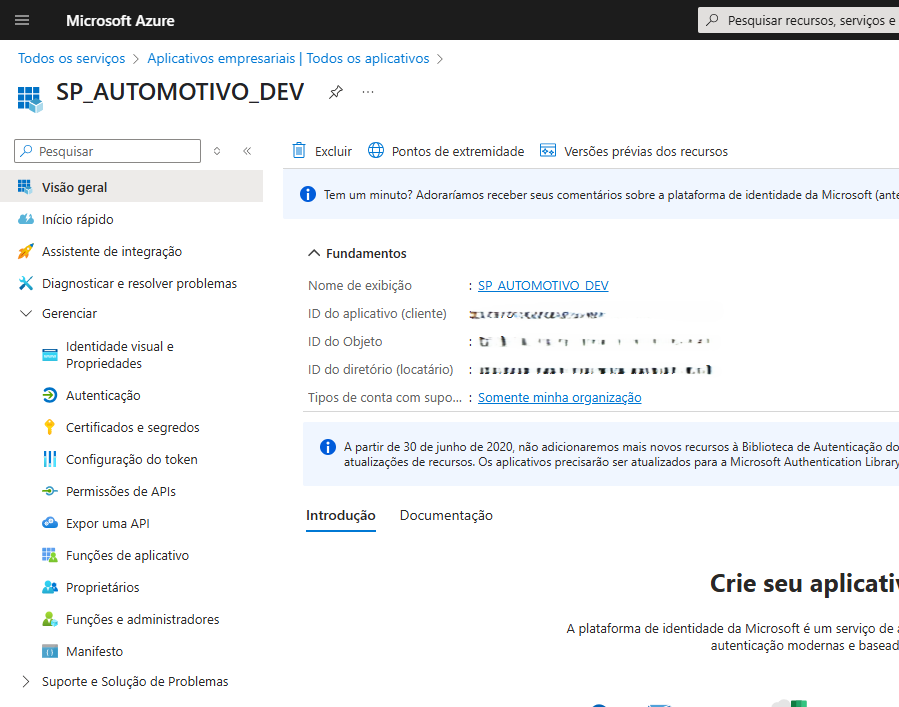Open Certificados e segredos menu item

click(131, 427)
